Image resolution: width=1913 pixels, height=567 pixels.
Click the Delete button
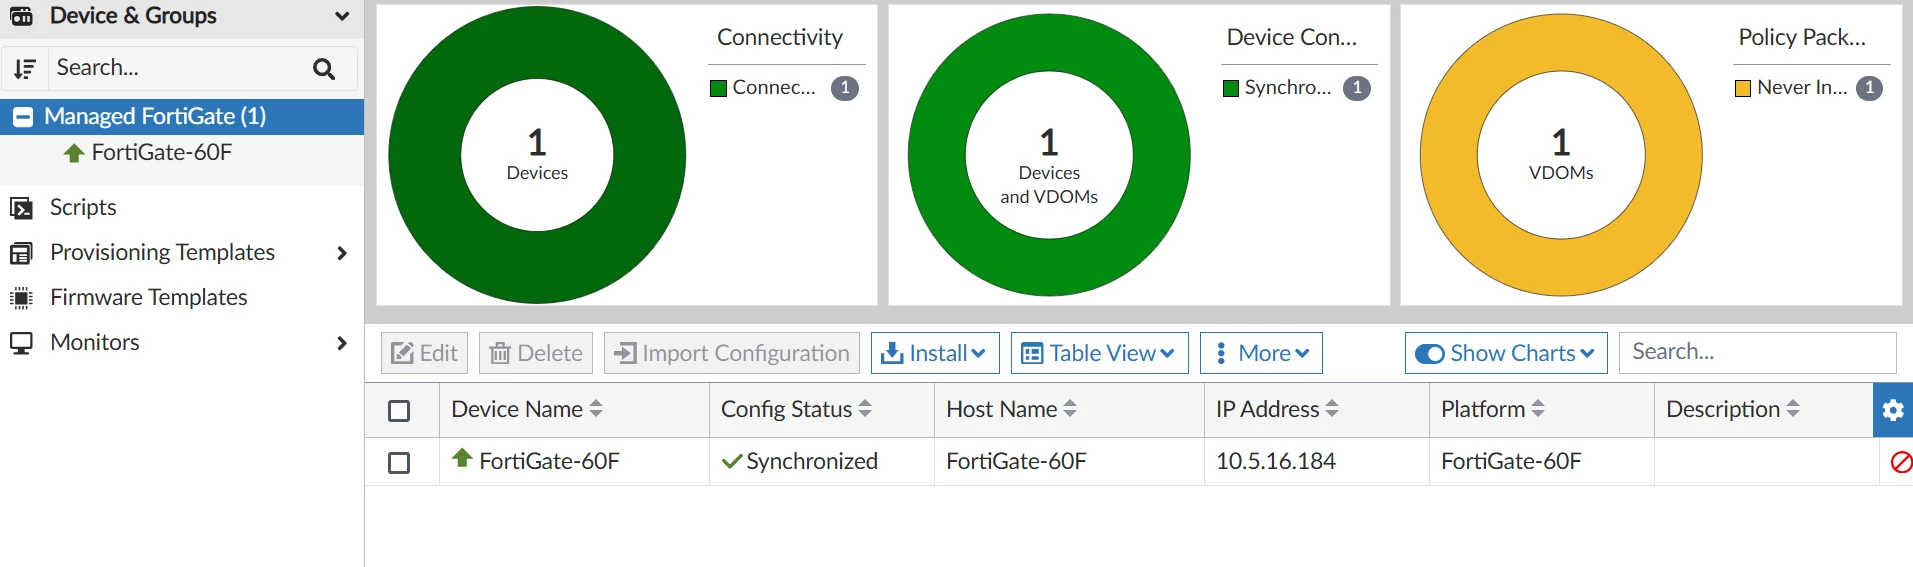click(536, 353)
